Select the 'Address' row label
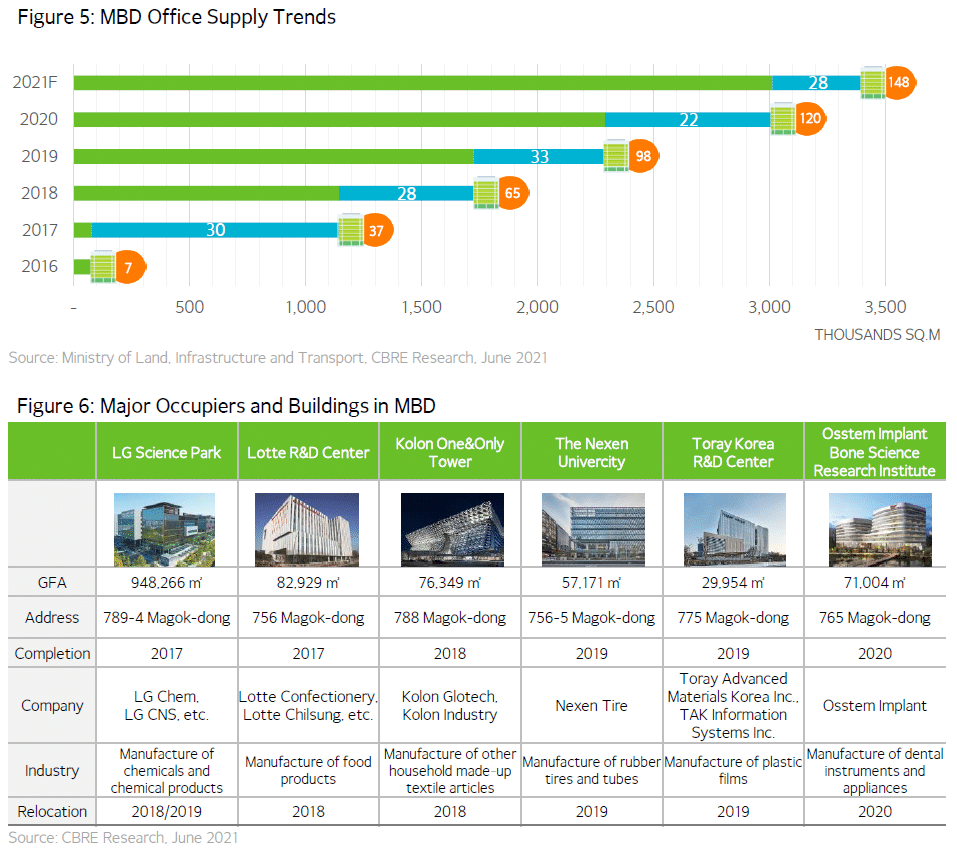 tap(52, 618)
